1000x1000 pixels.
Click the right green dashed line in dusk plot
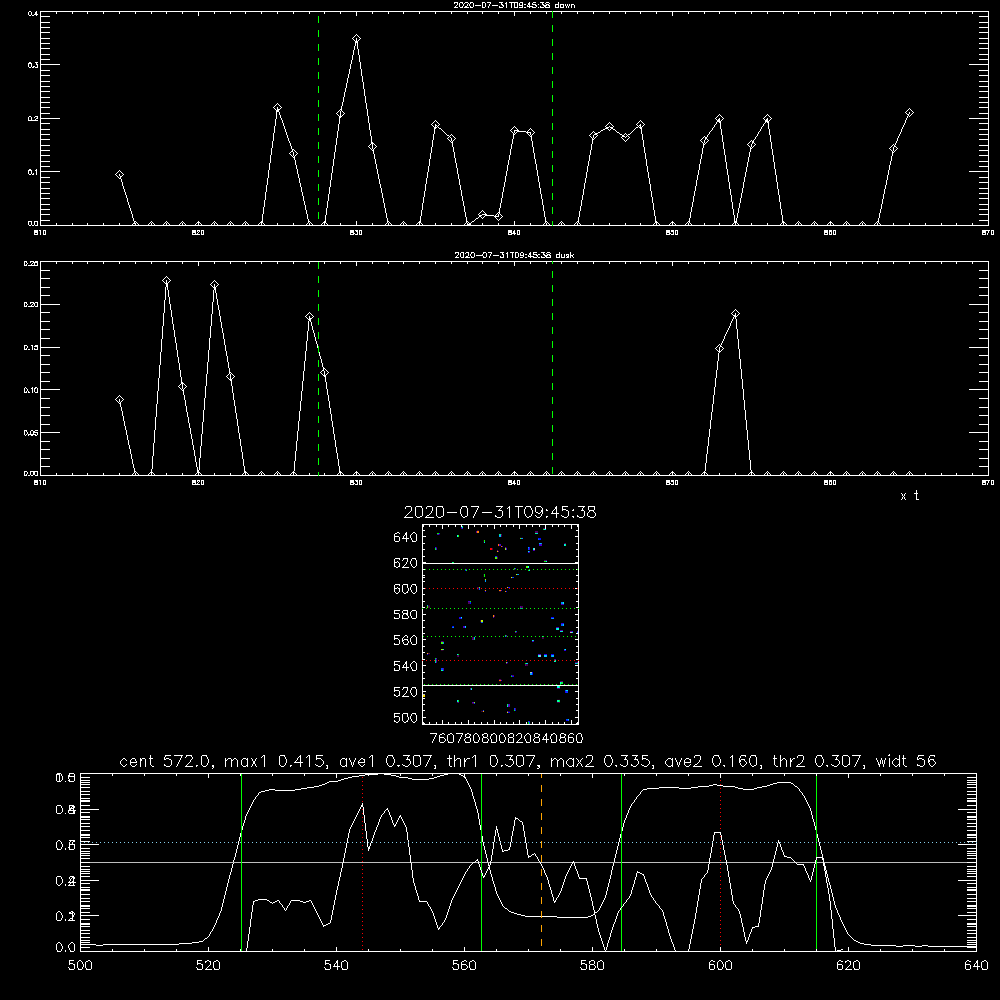(552, 369)
